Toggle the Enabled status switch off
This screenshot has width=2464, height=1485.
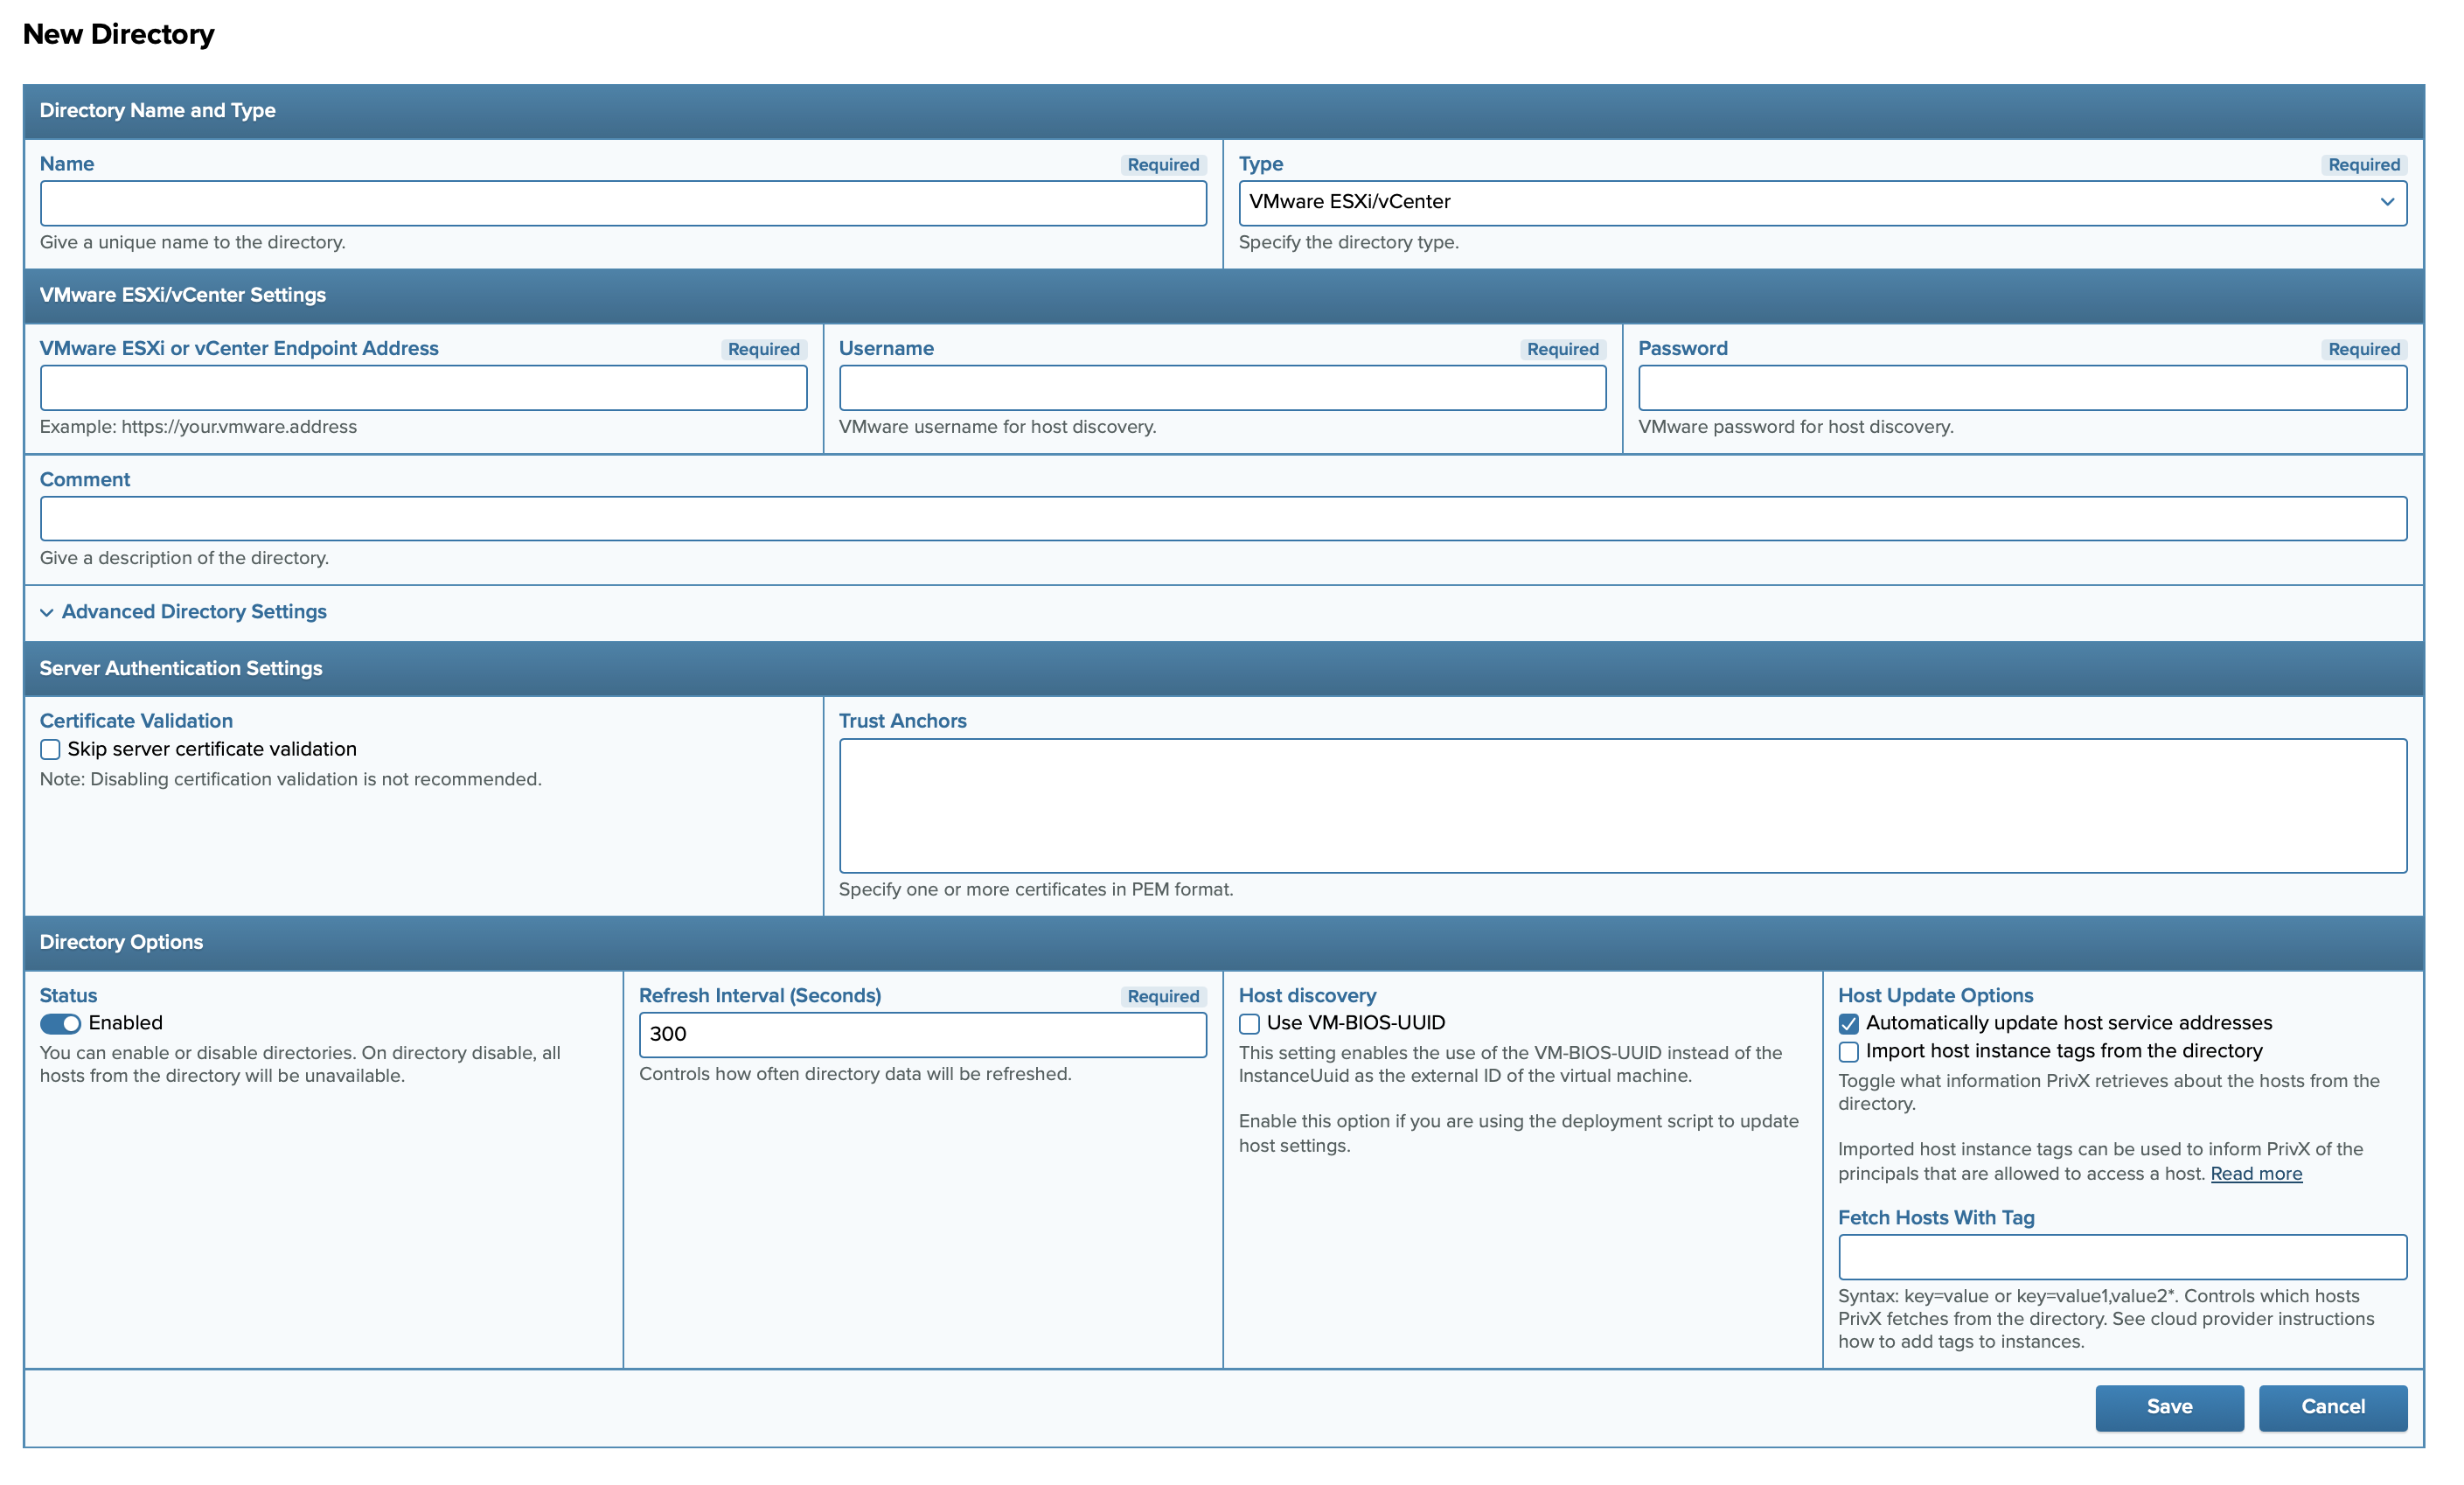point(60,1024)
